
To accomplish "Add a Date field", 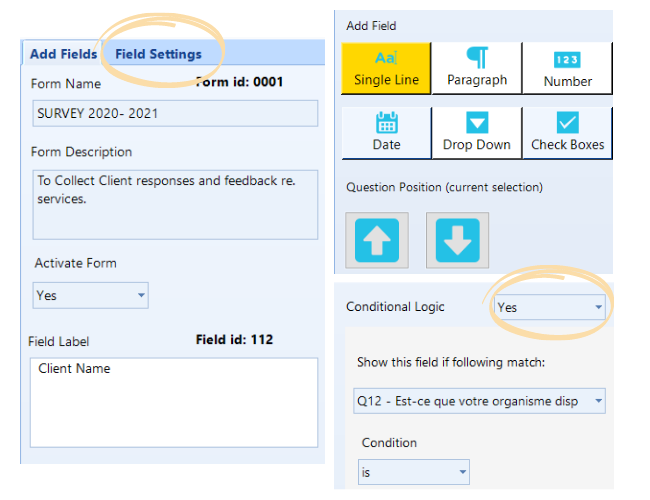I will tap(386, 133).
